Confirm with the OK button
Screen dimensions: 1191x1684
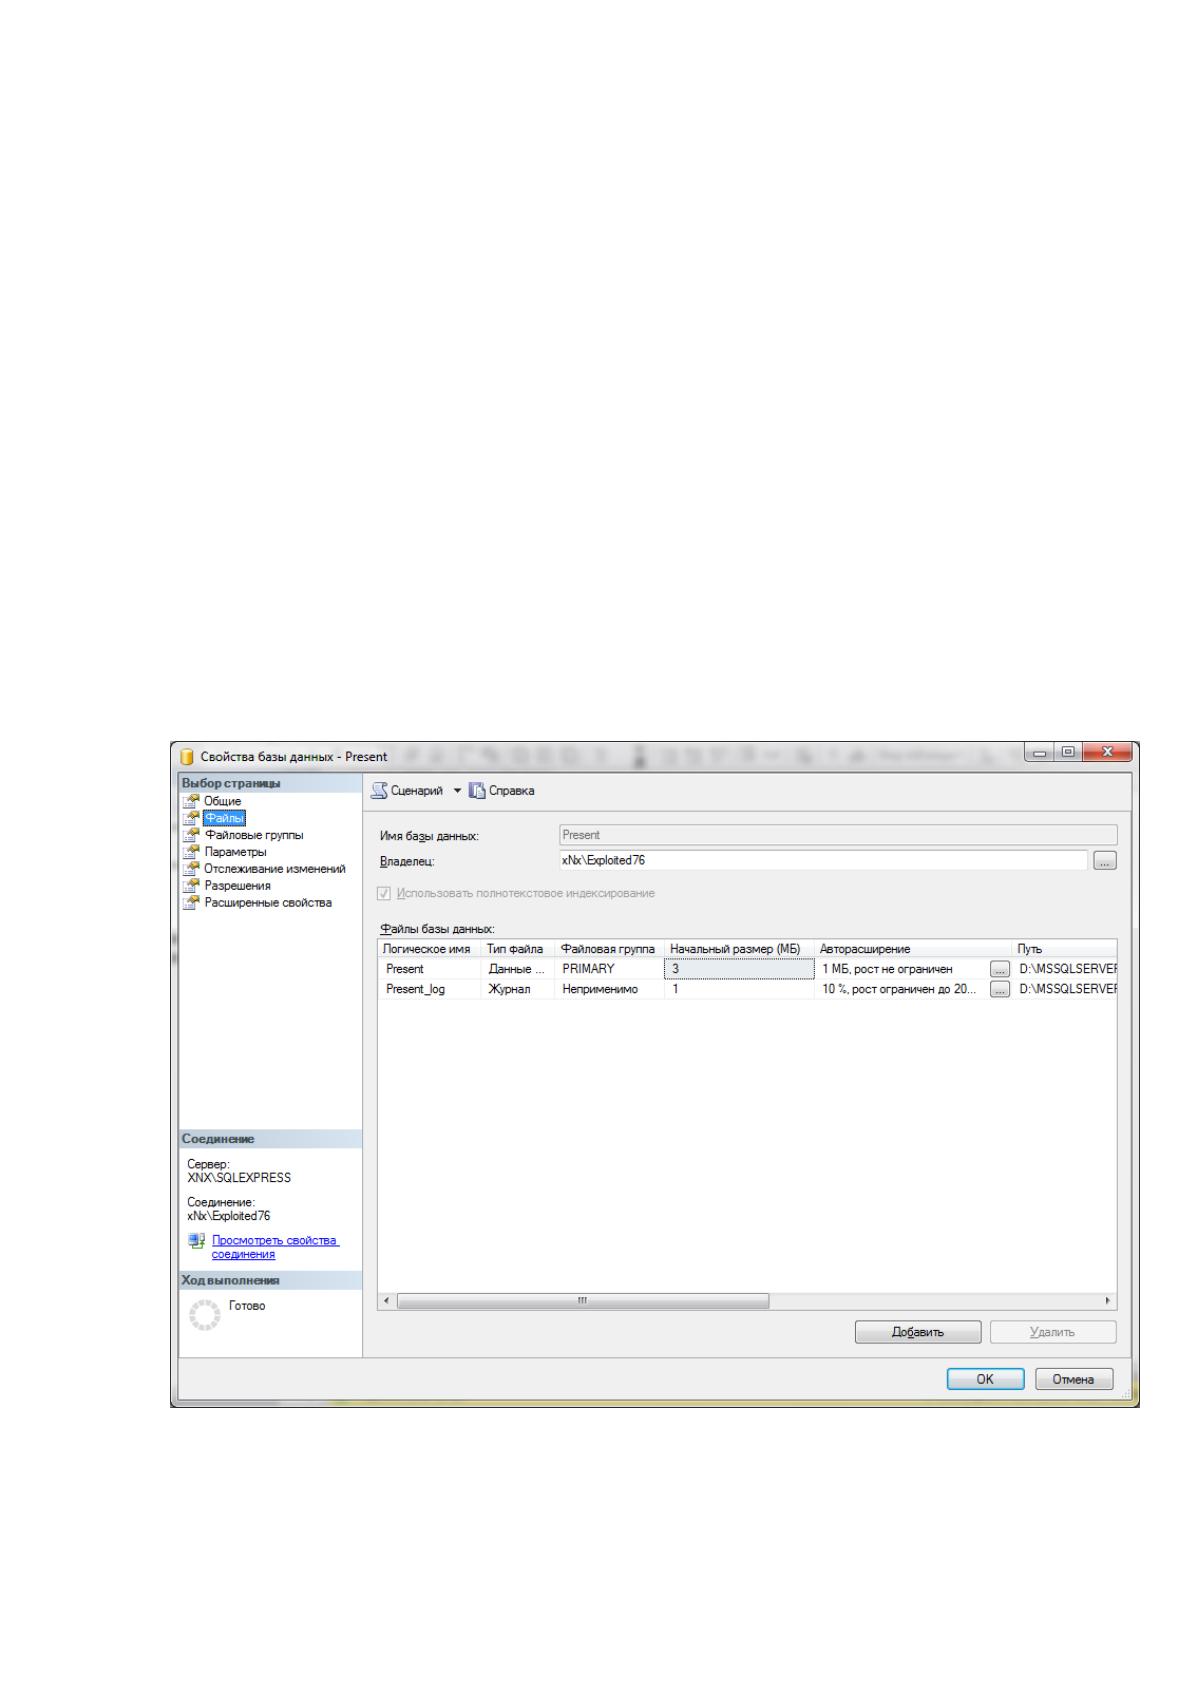pyautogui.click(x=985, y=1379)
